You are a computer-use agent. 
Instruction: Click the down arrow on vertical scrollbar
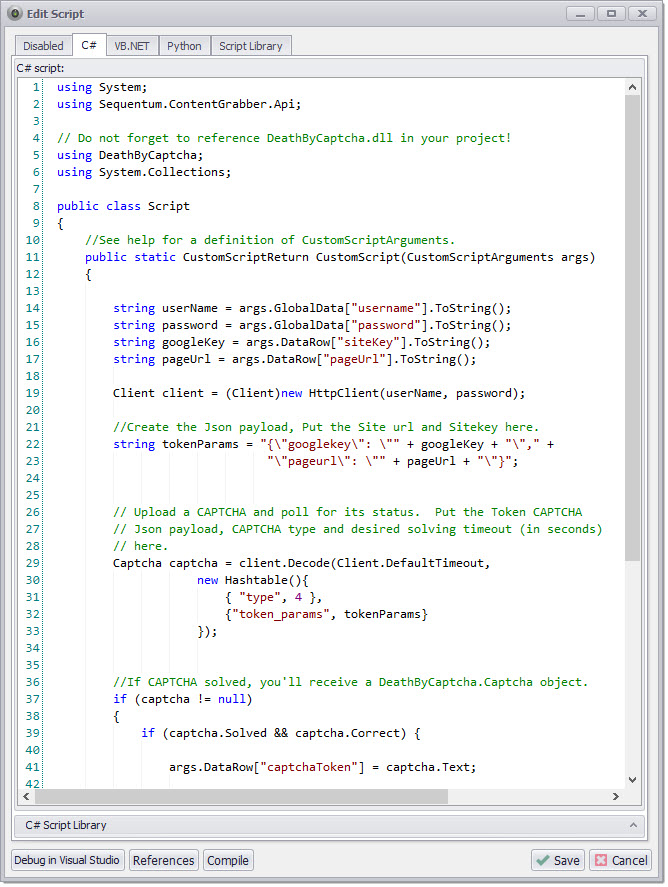point(632,779)
